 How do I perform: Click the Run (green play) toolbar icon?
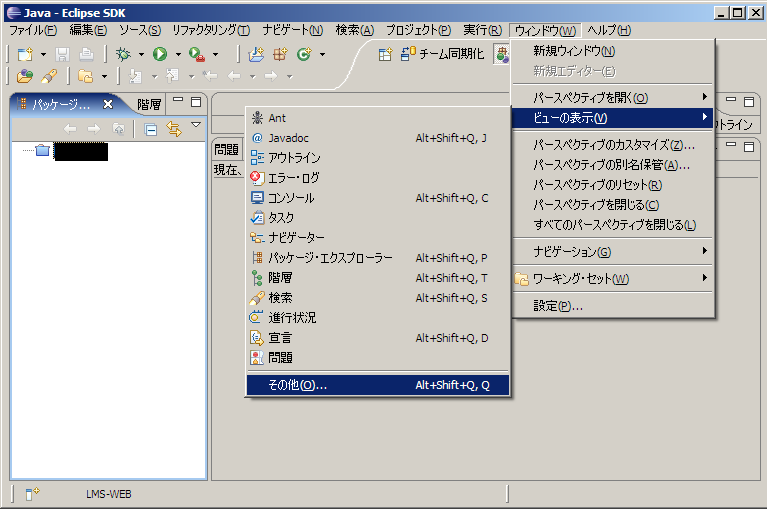(159, 54)
